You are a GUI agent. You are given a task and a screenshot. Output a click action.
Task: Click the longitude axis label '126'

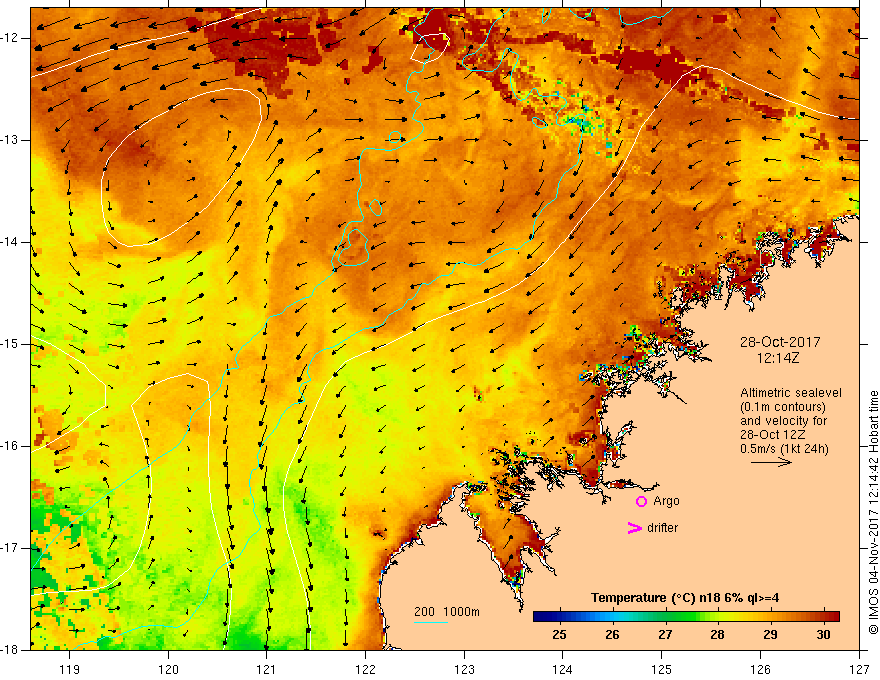tap(760, 669)
